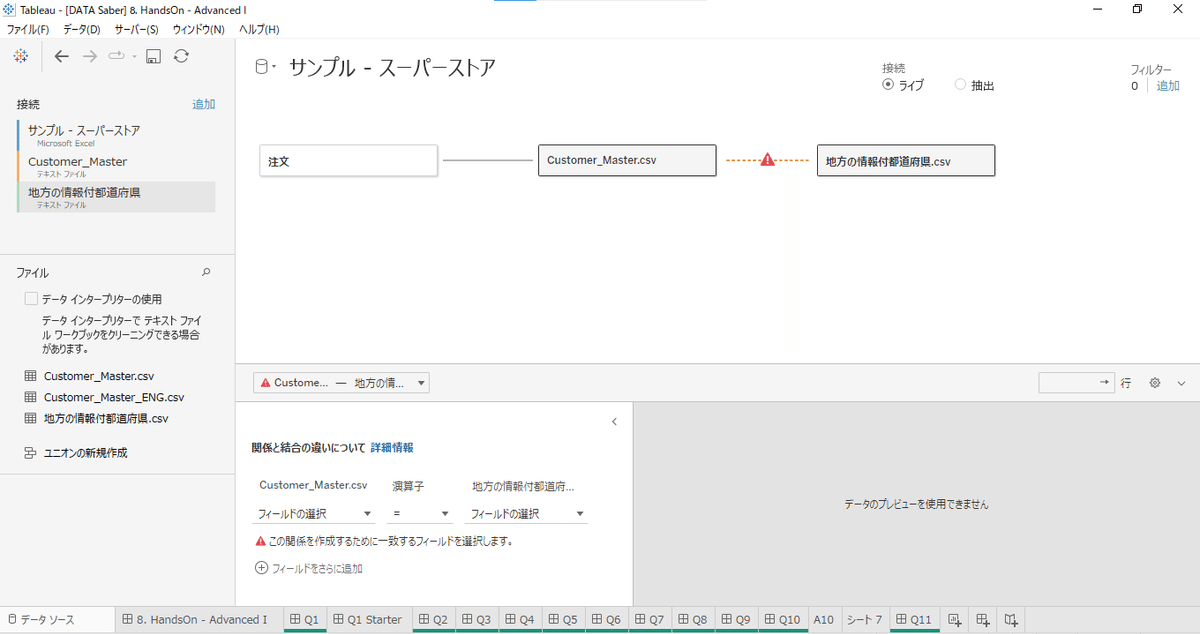Viewport: 1200px width, 634px height.
Task: Expand the preview pane chevron next to the gear
Action: click(1181, 383)
